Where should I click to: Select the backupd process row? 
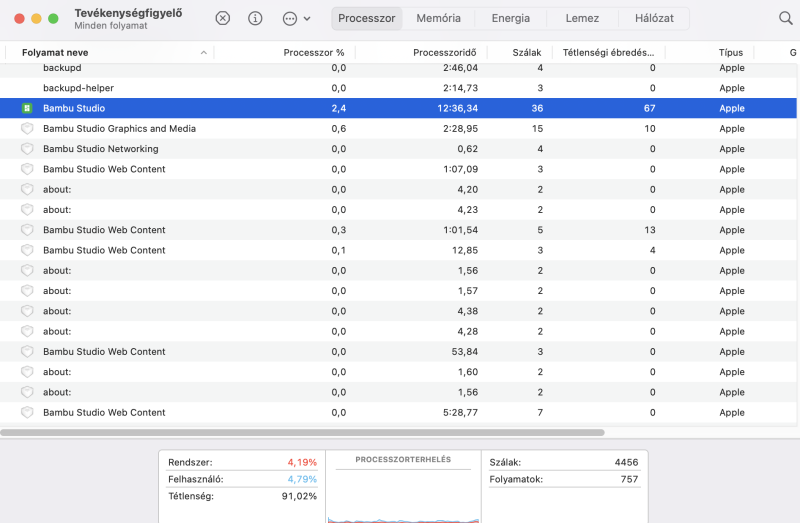click(x=398, y=68)
